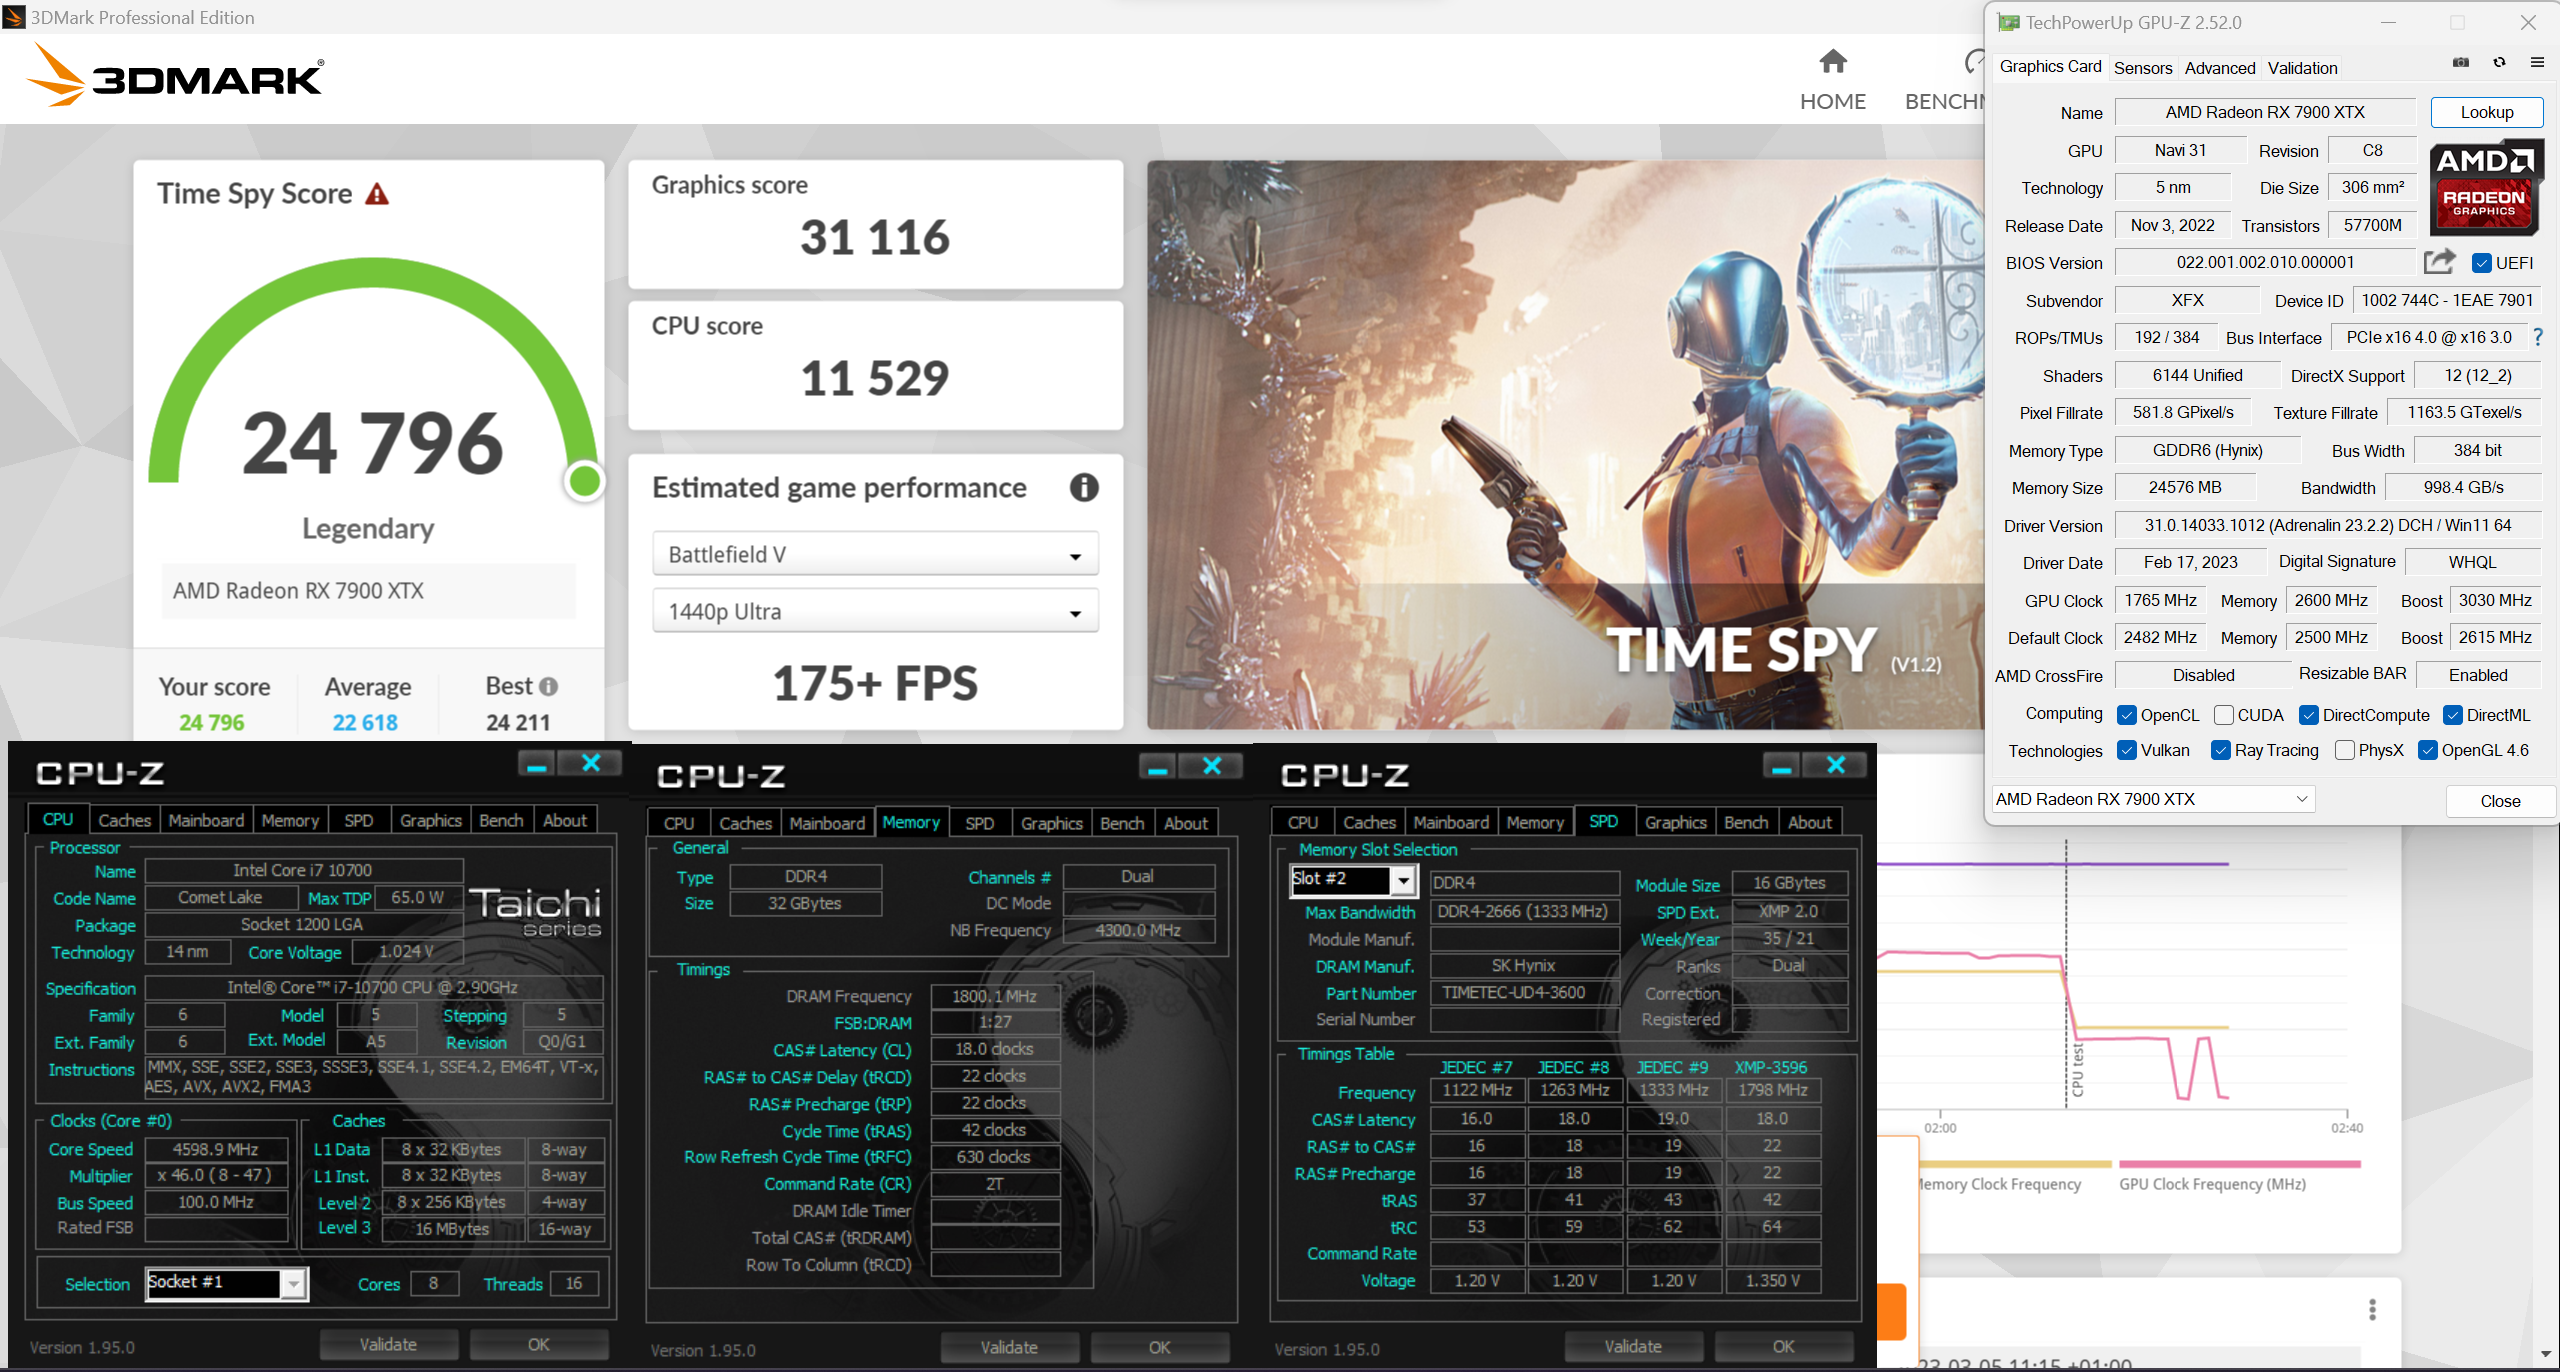Click the GPU-Z Lookup button
Screen dimensions: 2560x1372
point(2486,112)
